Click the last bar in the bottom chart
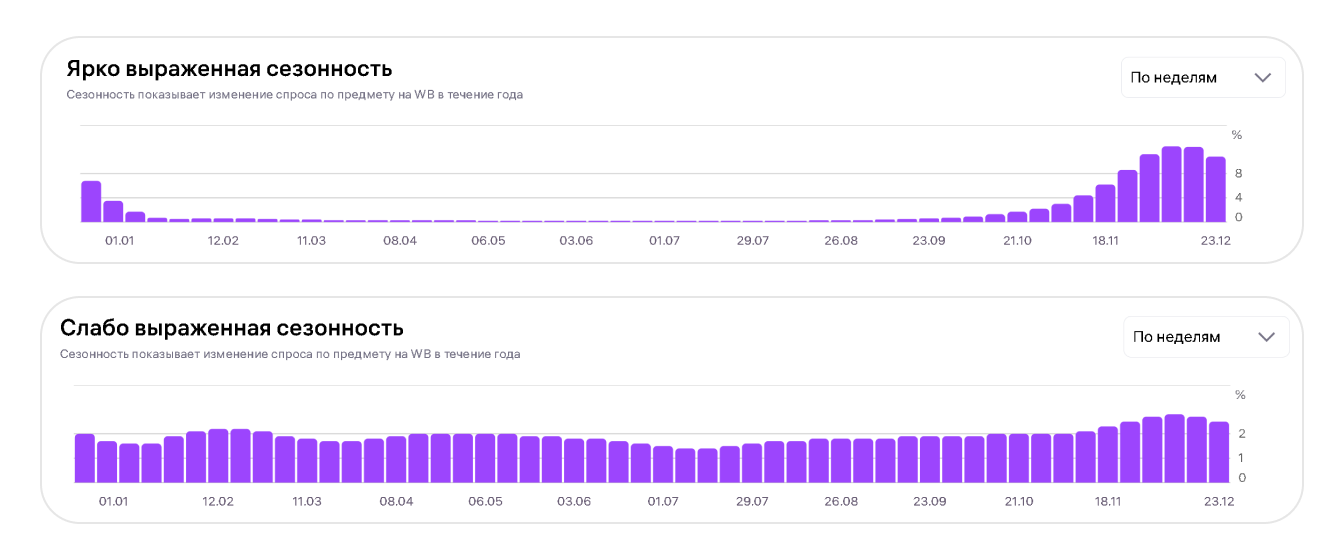The width and height of the screenshot is (1344, 560). pyautogui.click(x=1218, y=451)
